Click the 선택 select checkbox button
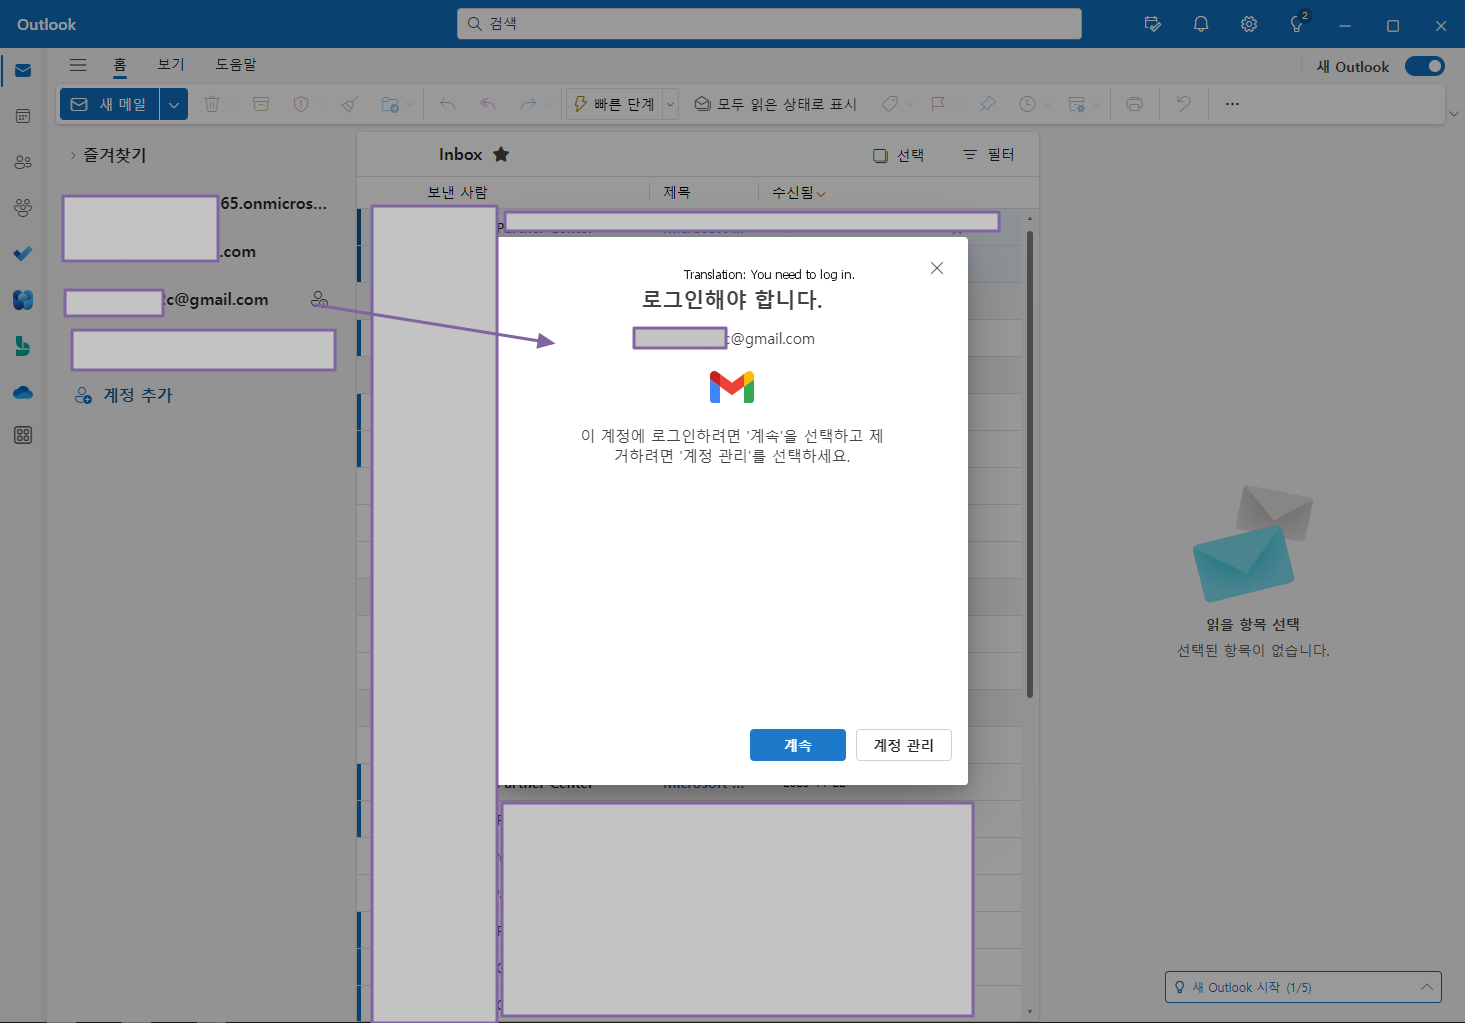Image resolution: width=1465 pixels, height=1023 pixels. (x=898, y=155)
